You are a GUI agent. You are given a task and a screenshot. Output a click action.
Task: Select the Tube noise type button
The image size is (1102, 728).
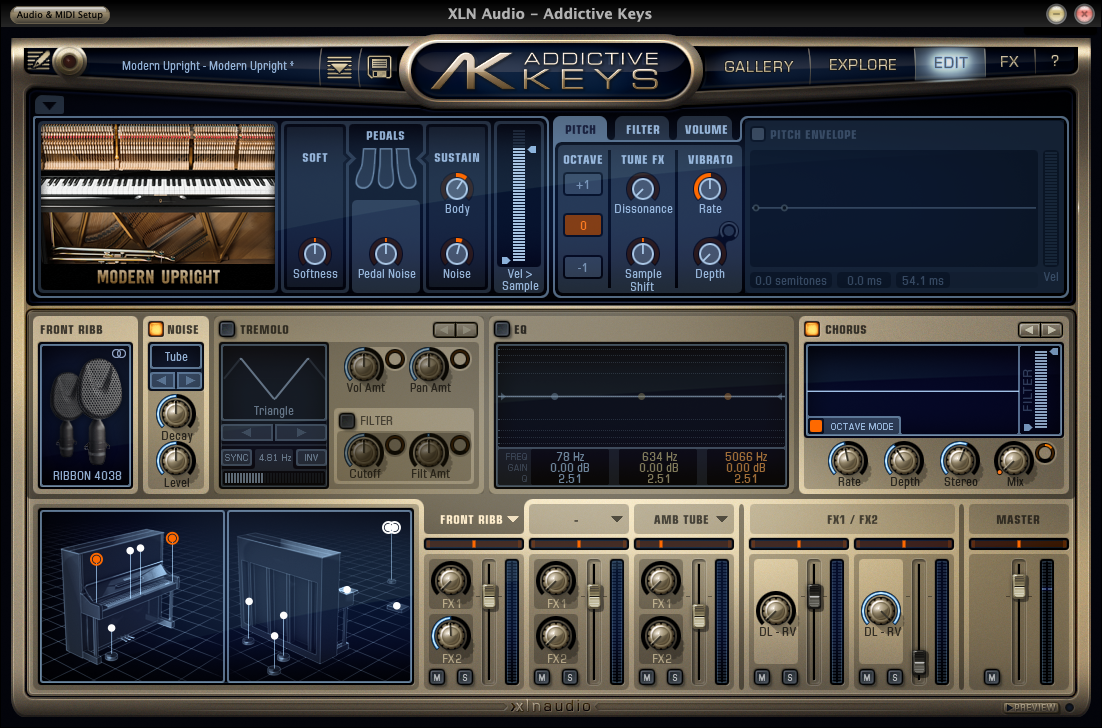(x=175, y=356)
